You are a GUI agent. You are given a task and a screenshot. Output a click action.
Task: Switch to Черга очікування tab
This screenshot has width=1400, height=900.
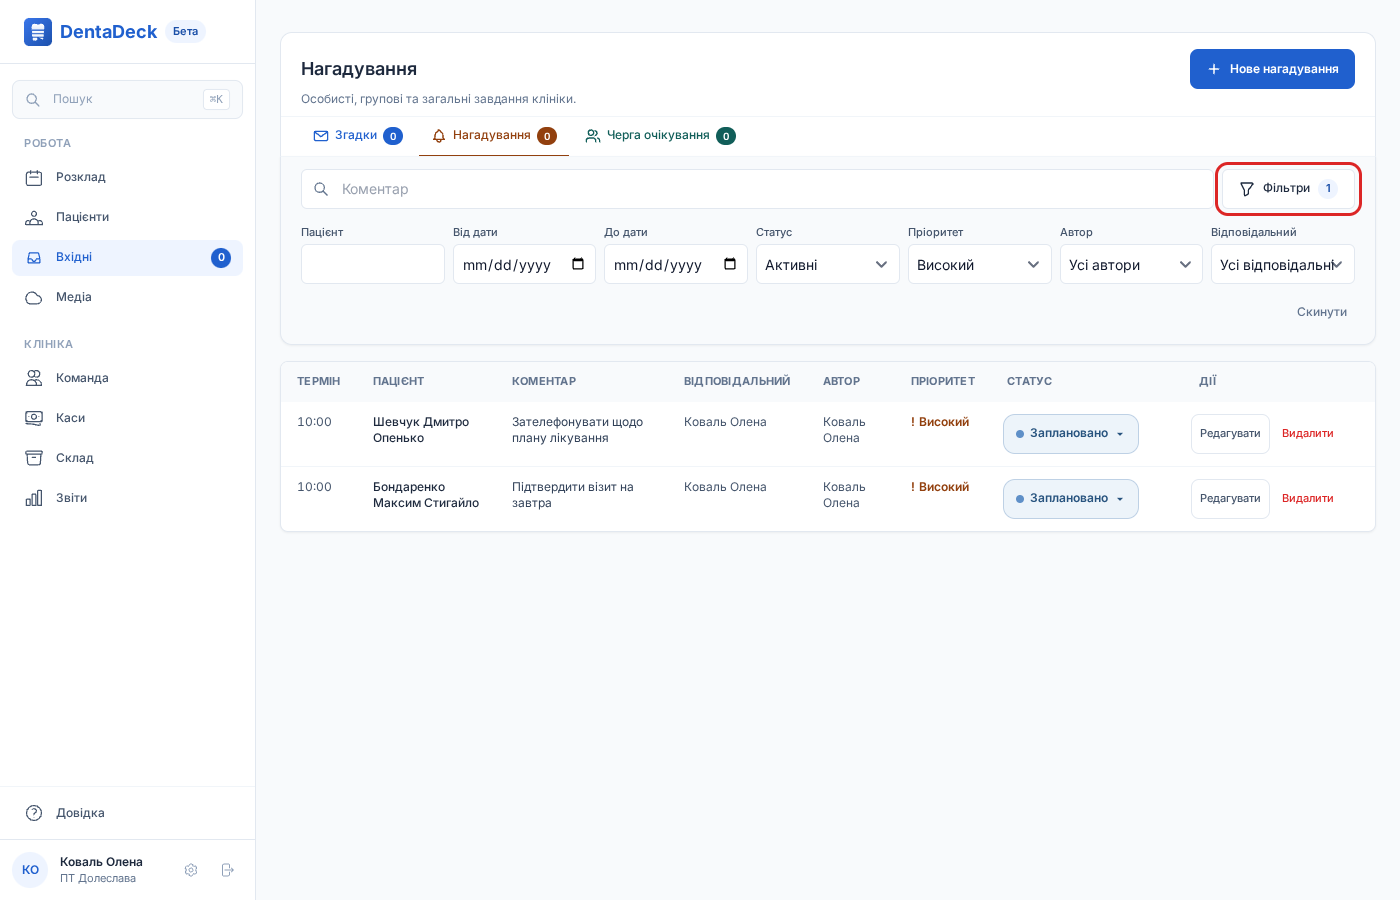click(x=660, y=136)
